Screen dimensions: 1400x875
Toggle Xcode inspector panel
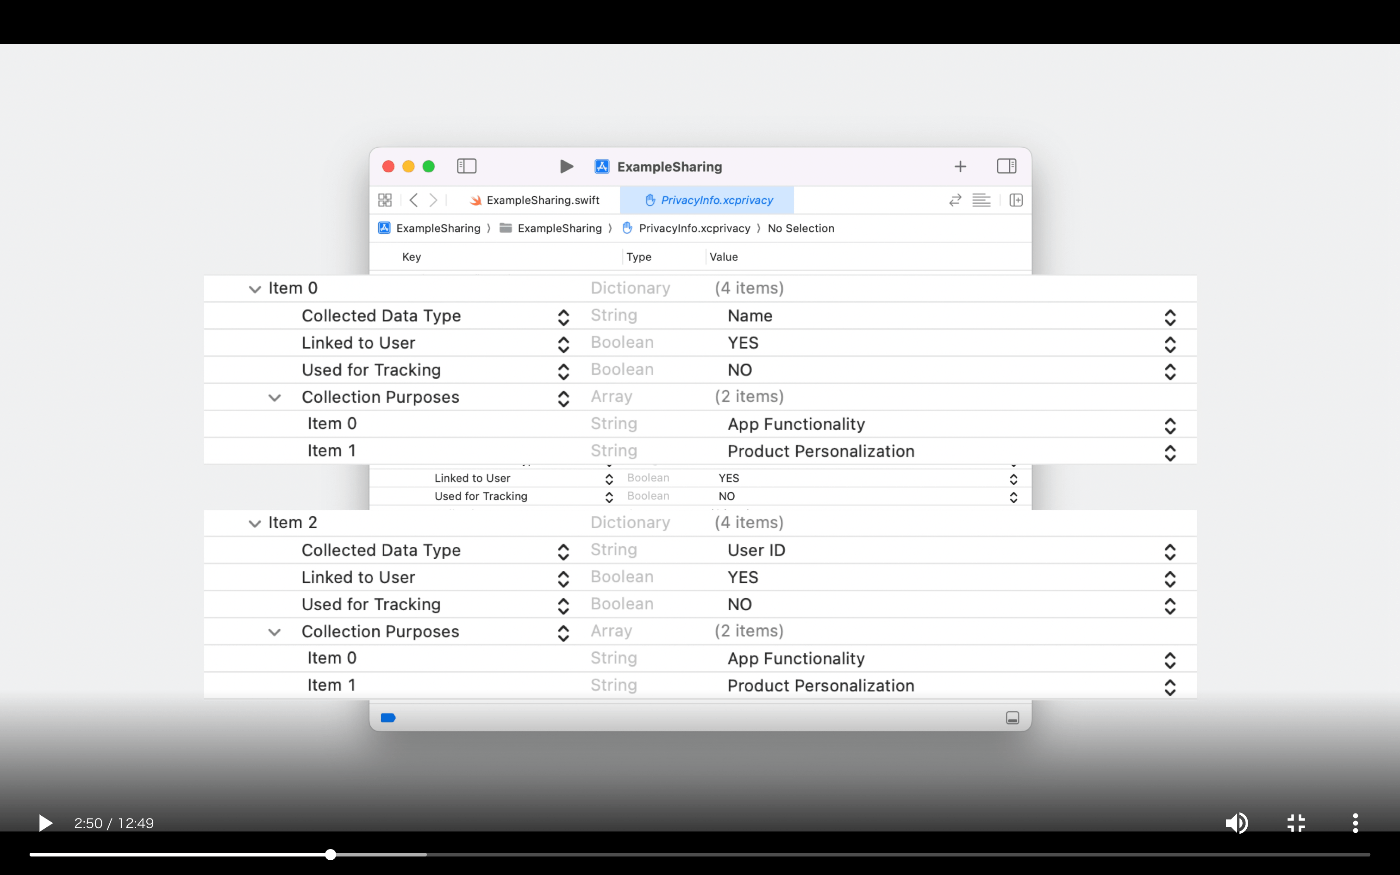pos(1007,166)
